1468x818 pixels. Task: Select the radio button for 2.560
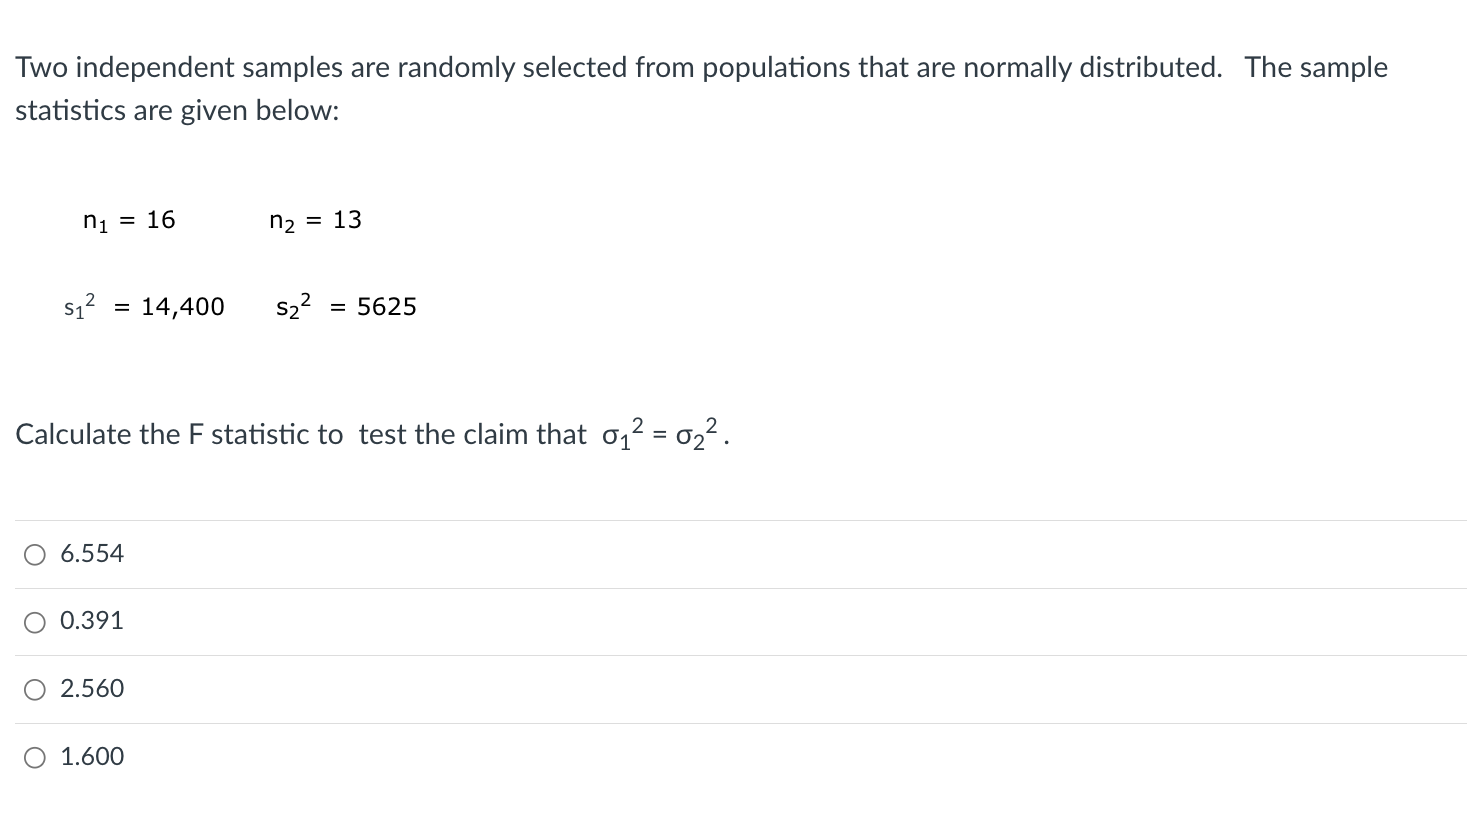[34, 689]
